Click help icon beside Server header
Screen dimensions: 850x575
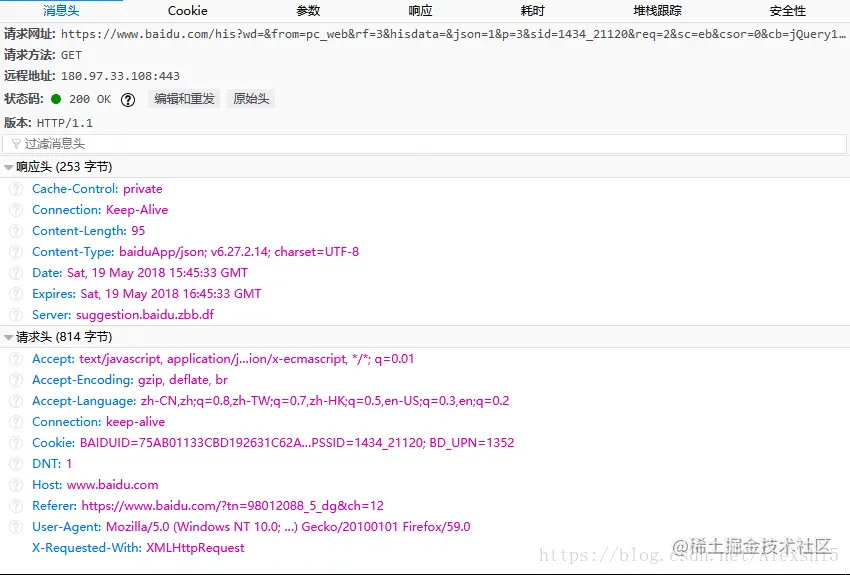[16, 315]
